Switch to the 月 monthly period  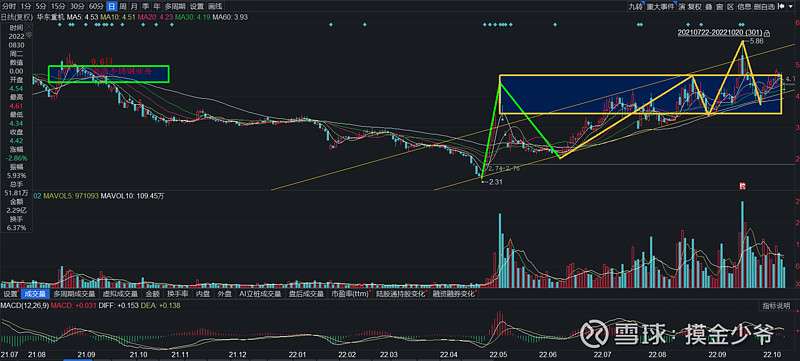pos(134,7)
